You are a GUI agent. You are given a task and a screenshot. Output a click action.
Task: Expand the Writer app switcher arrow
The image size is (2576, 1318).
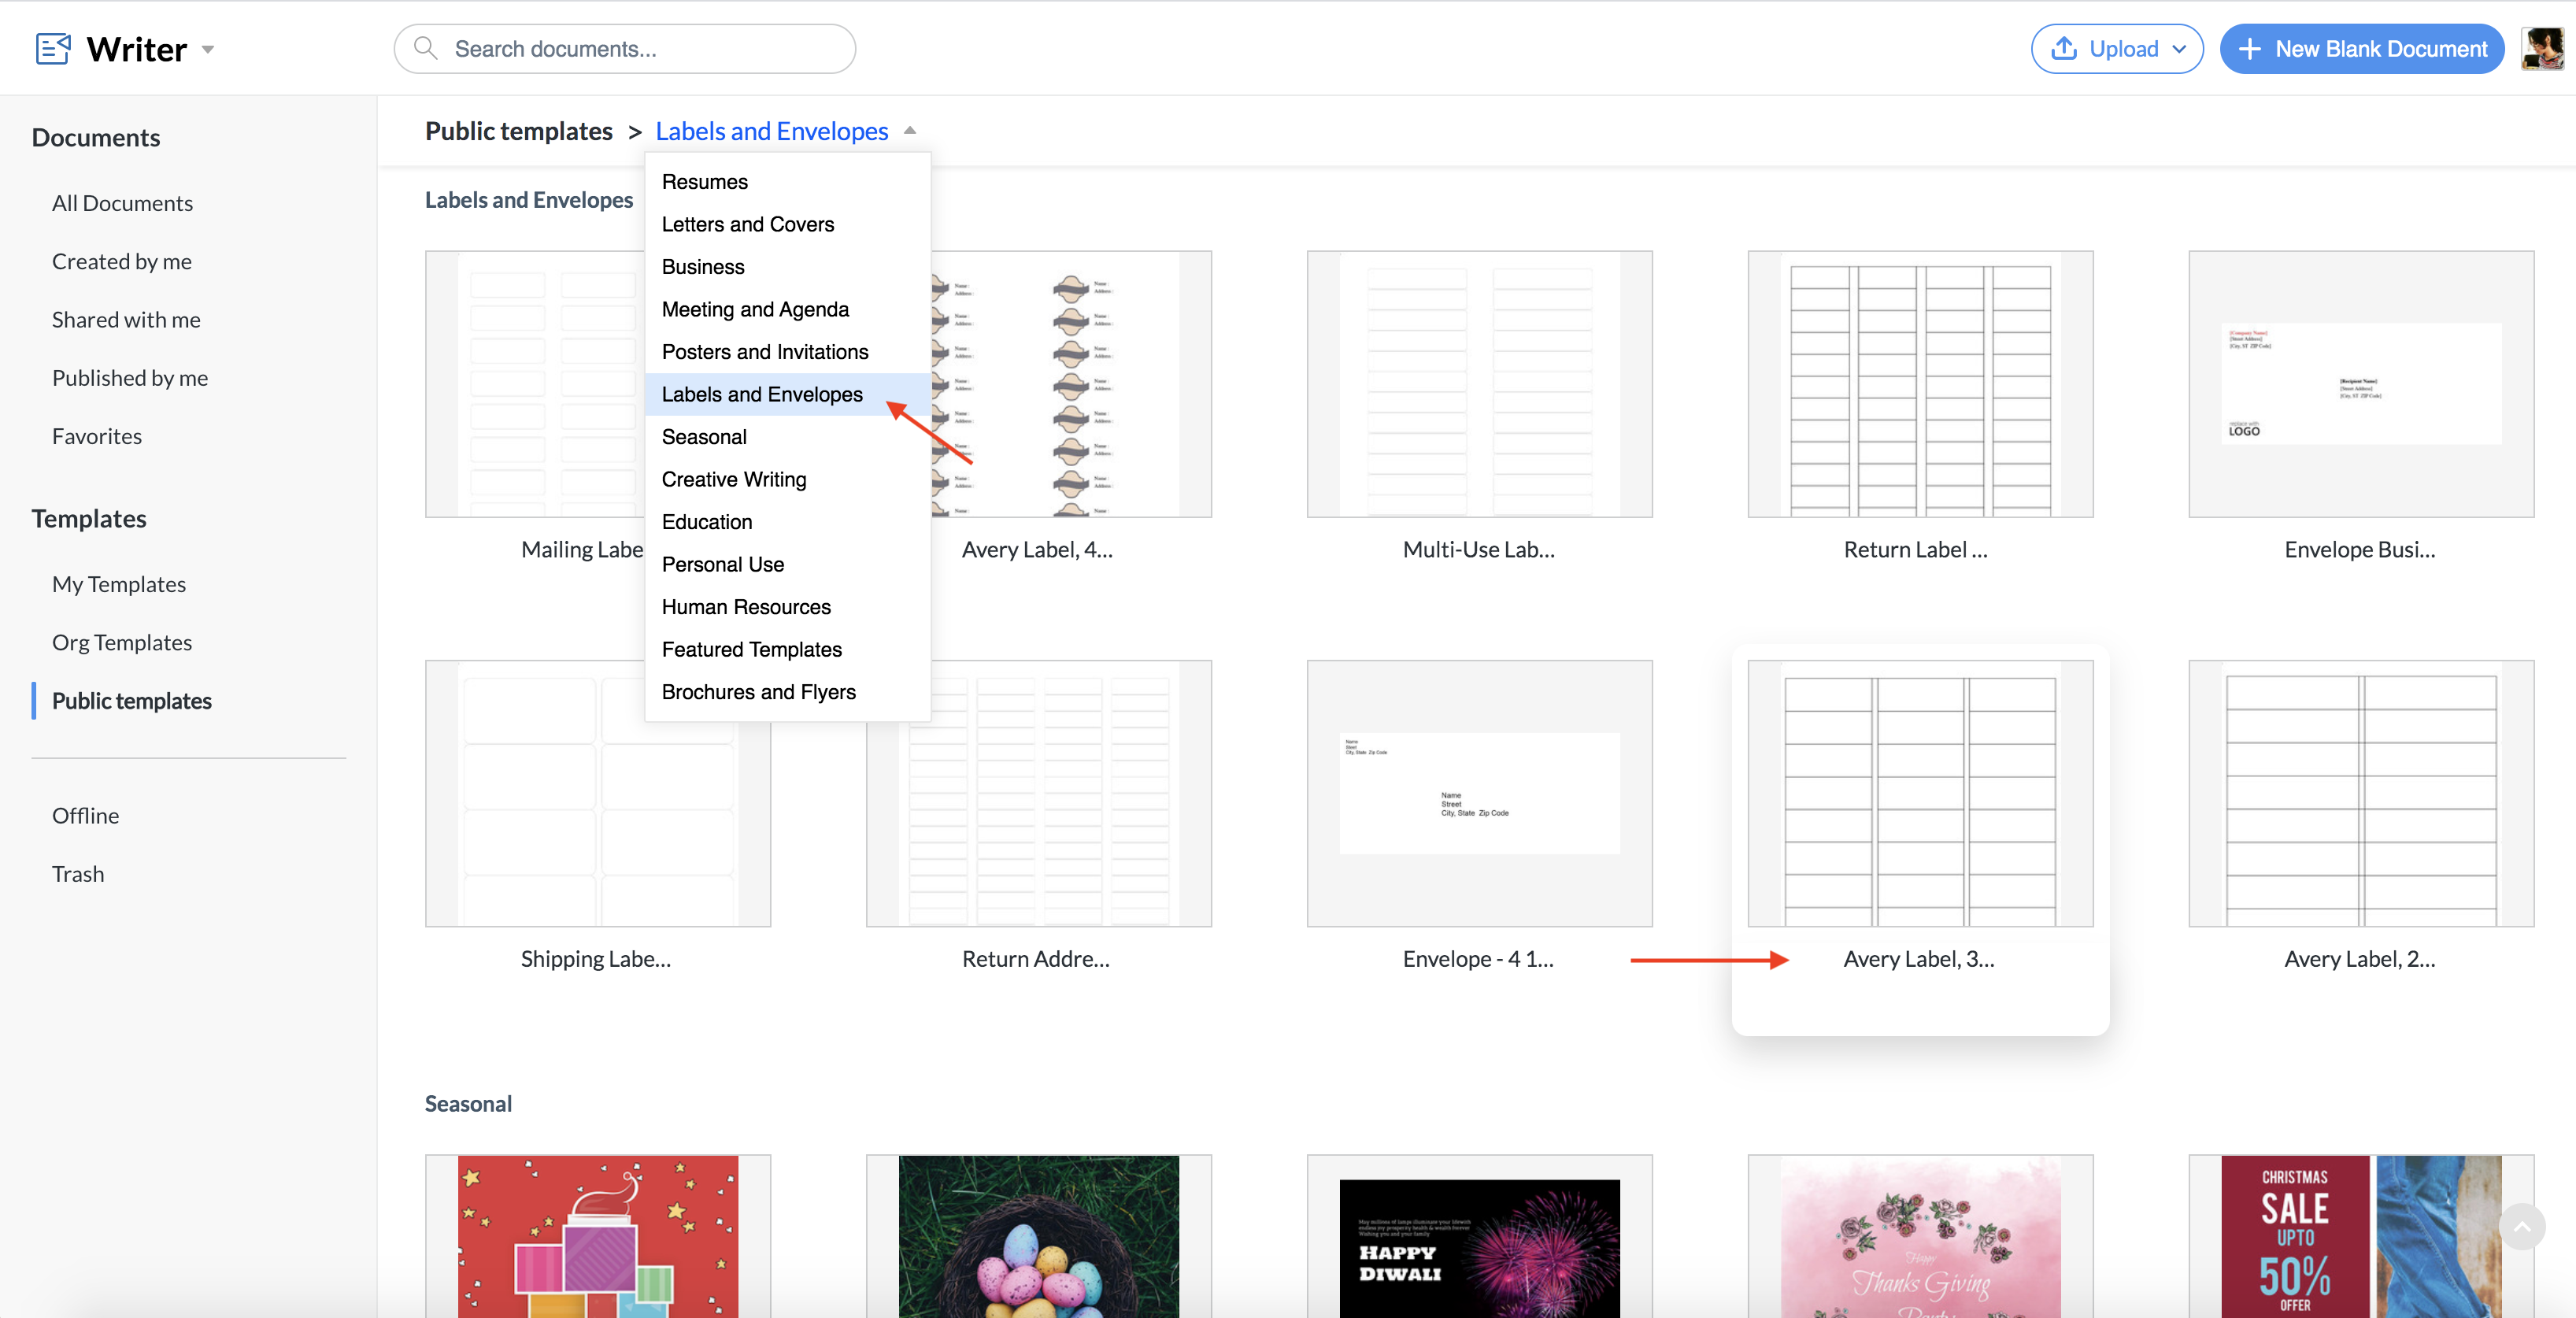point(208,49)
